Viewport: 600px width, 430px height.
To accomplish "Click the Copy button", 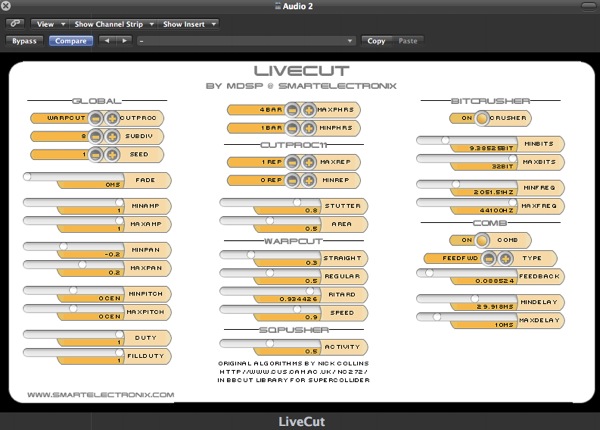I will tap(376, 41).
